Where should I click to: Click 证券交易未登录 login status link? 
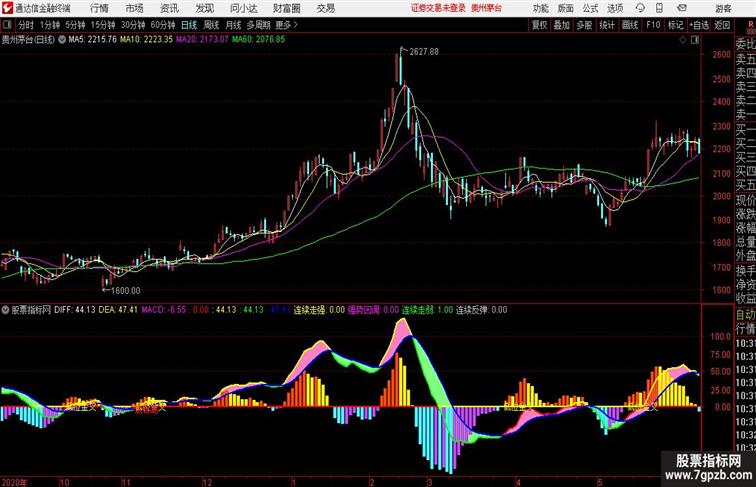coord(438,8)
